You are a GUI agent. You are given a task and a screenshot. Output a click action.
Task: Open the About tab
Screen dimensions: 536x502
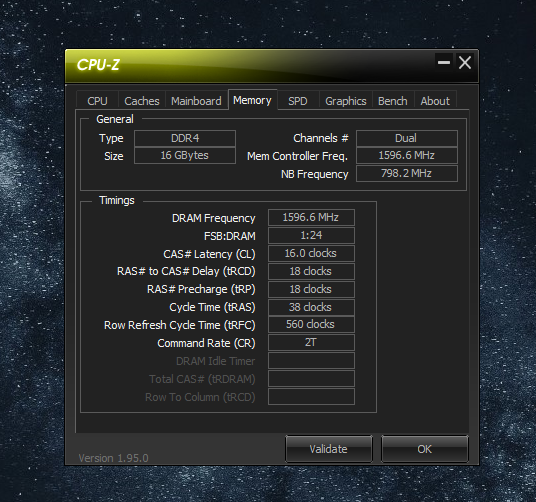click(435, 101)
